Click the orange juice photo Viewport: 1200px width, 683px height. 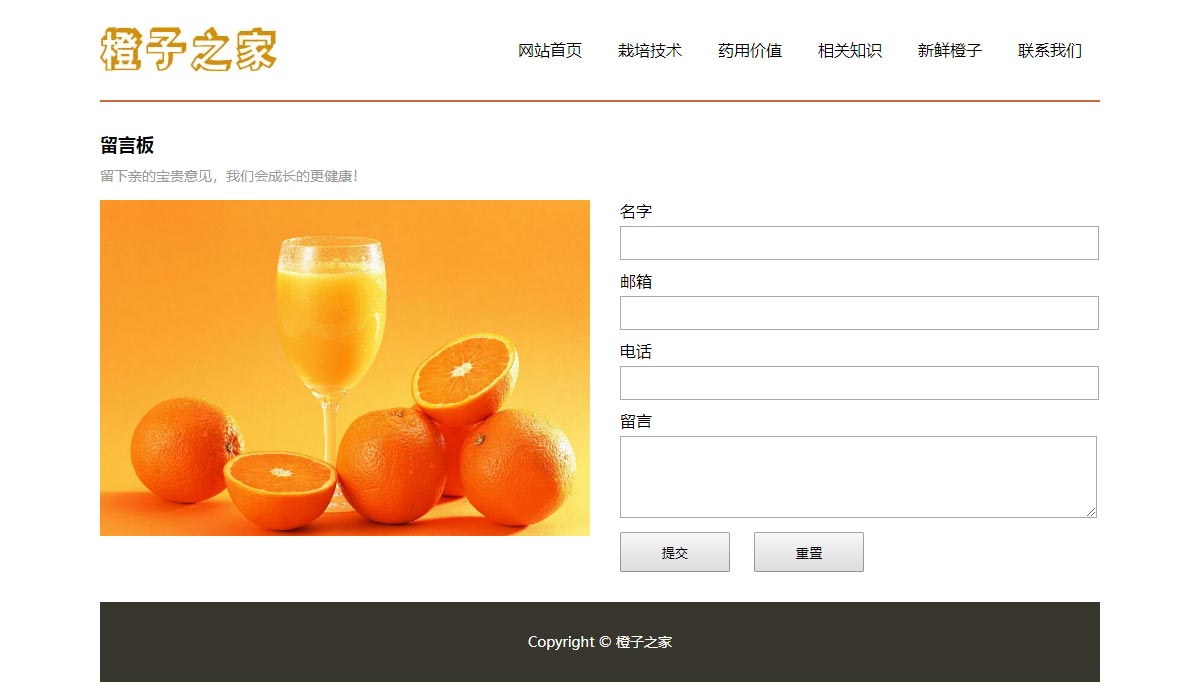tap(345, 368)
